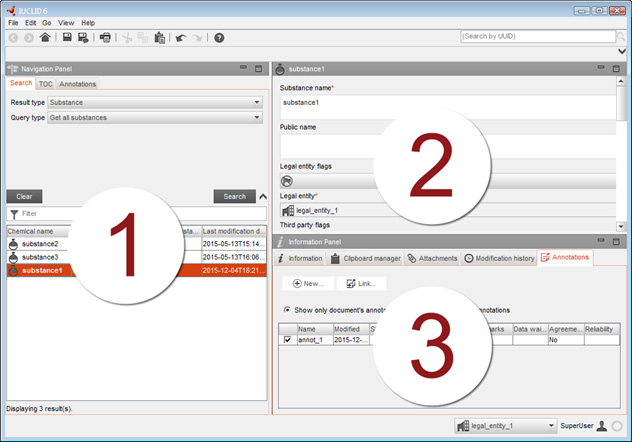
Task: Open the Clipboard manager tab
Action: (x=366, y=258)
